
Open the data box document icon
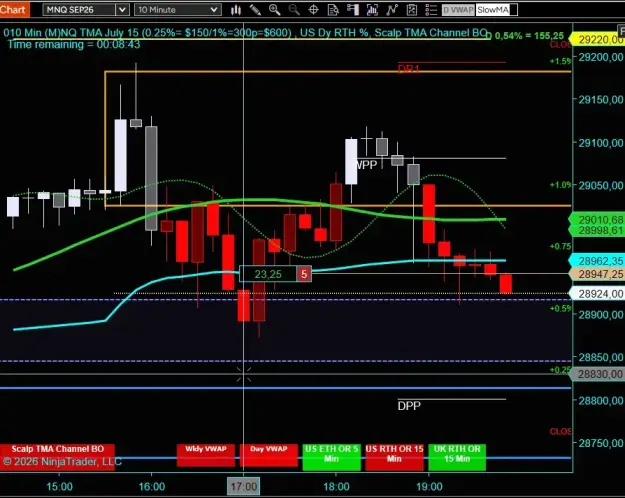point(333,10)
